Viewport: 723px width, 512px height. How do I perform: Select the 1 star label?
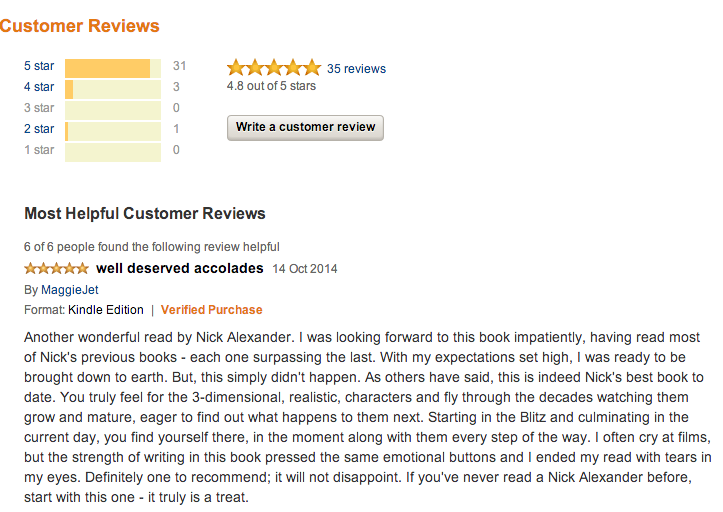point(39,150)
